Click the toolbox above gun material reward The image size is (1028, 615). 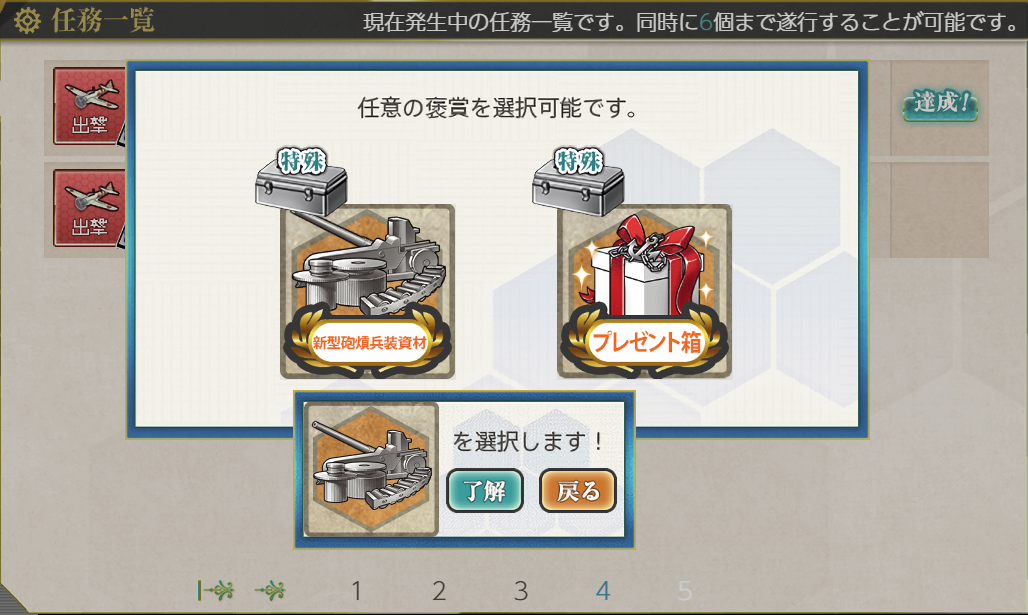[x=302, y=181]
